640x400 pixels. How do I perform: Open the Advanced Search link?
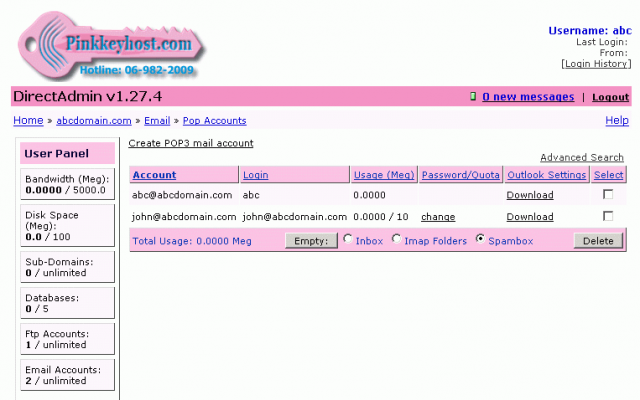(x=581, y=158)
